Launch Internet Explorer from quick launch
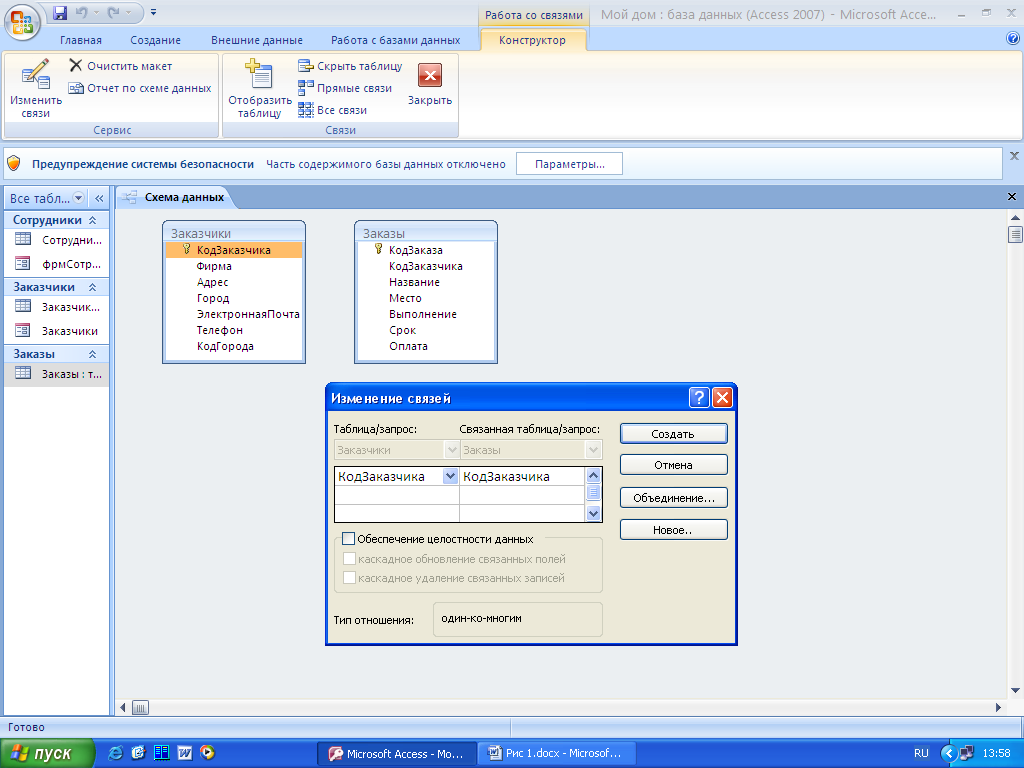The image size is (1024, 768). pyautogui.click(x=115, y=753)
